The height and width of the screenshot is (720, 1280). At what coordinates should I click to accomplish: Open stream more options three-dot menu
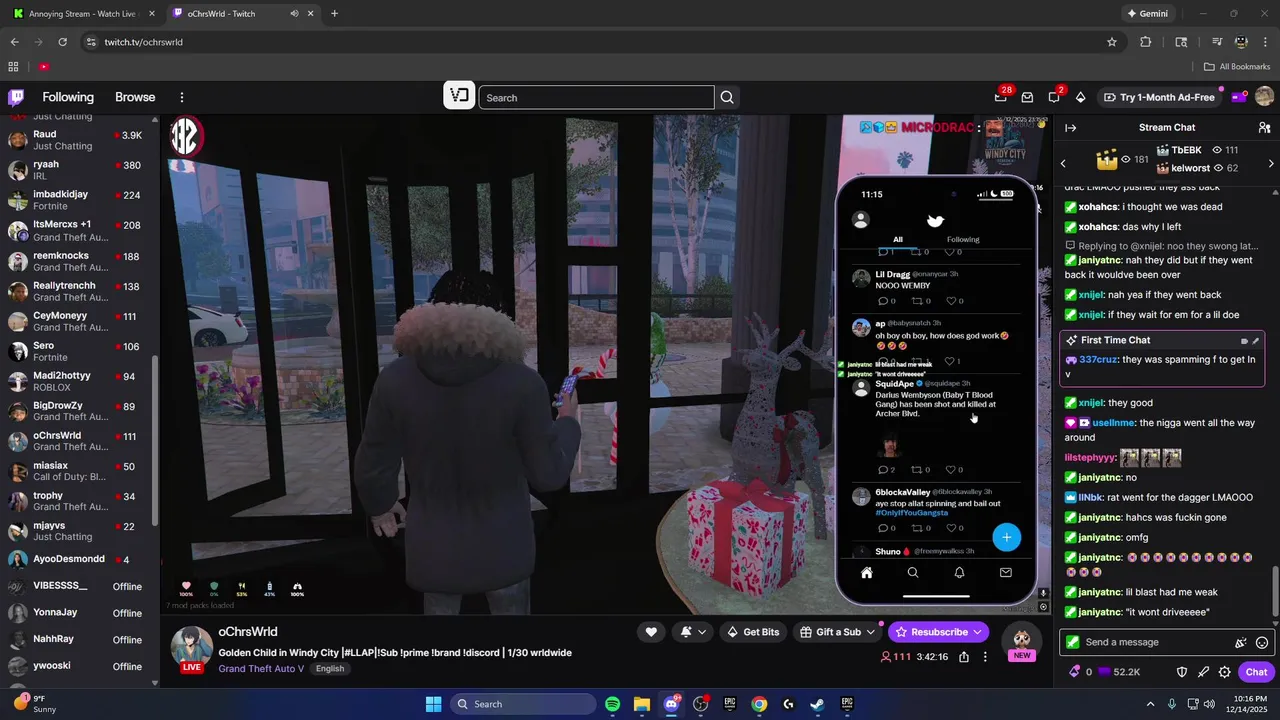[x=985, y=657]
